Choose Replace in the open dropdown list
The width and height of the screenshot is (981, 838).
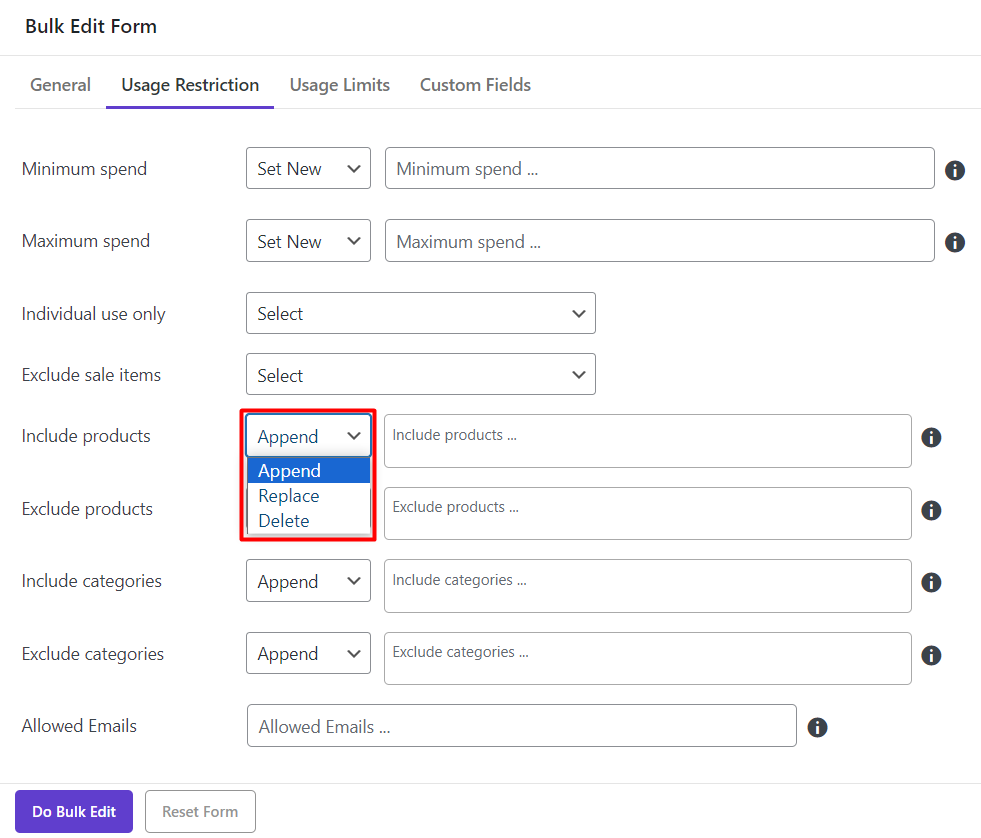[289, 496]
